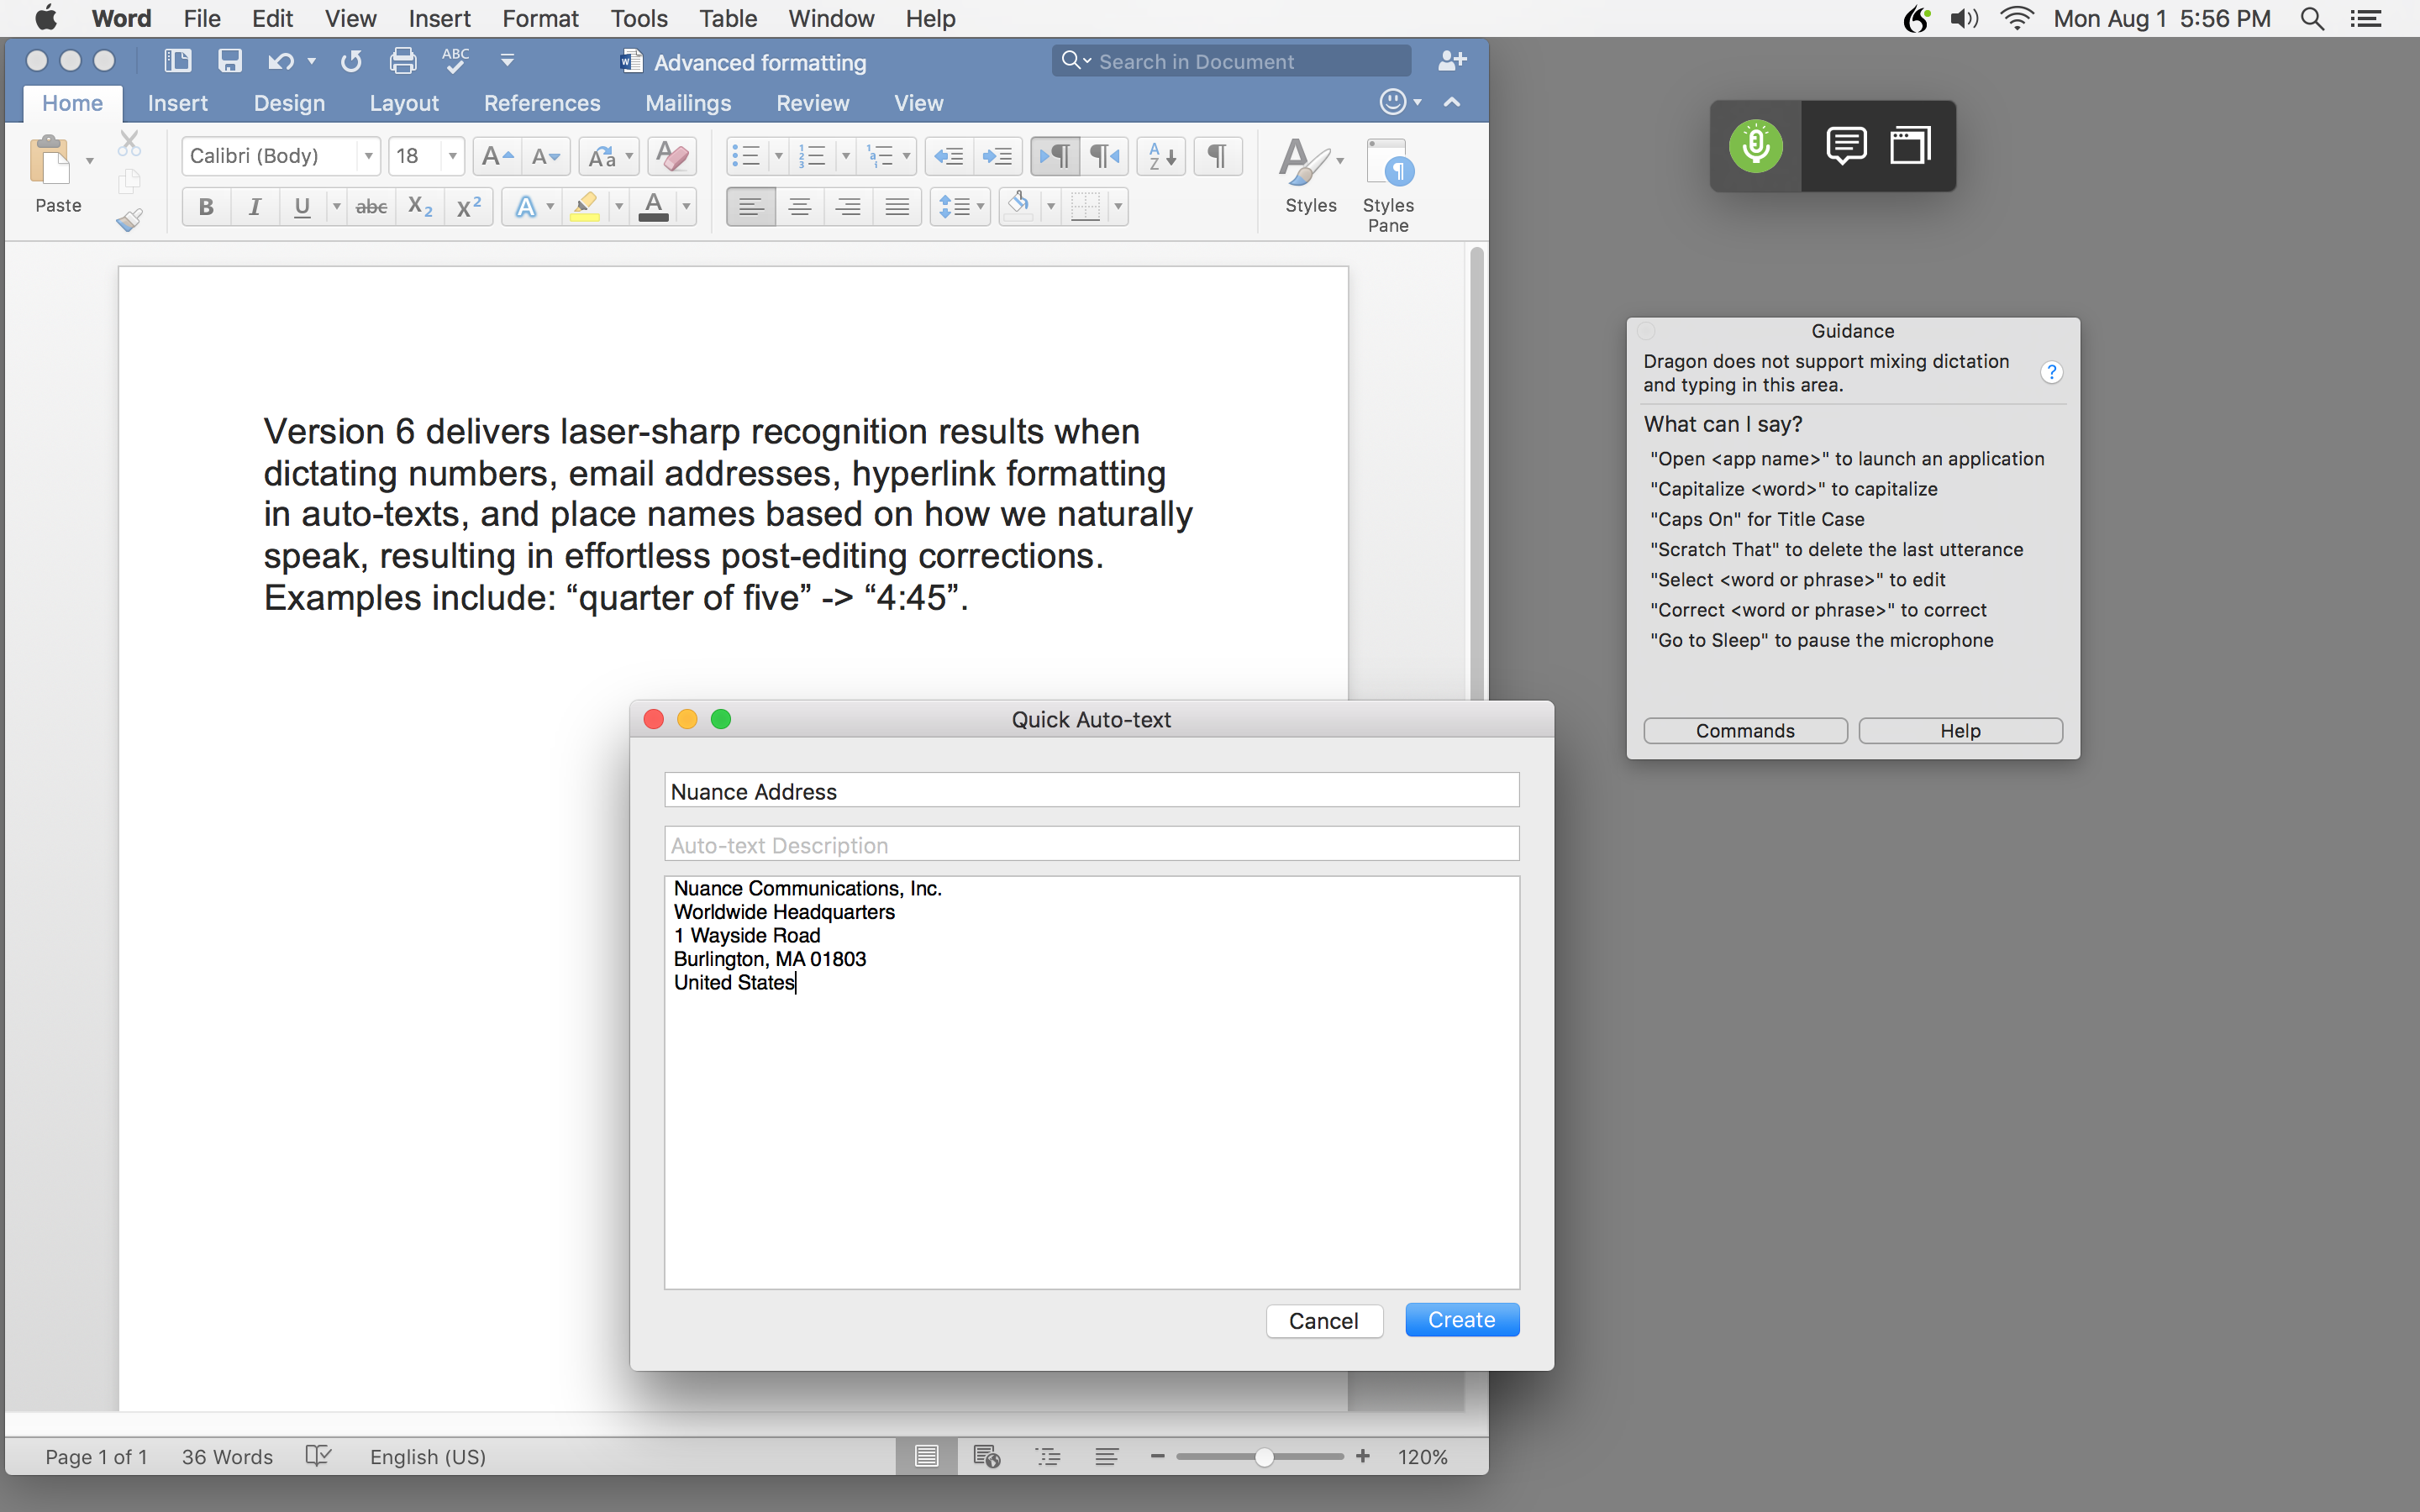Click the Subscript icon
This screenshot has width=2420, height=1512.
point(420,207)
